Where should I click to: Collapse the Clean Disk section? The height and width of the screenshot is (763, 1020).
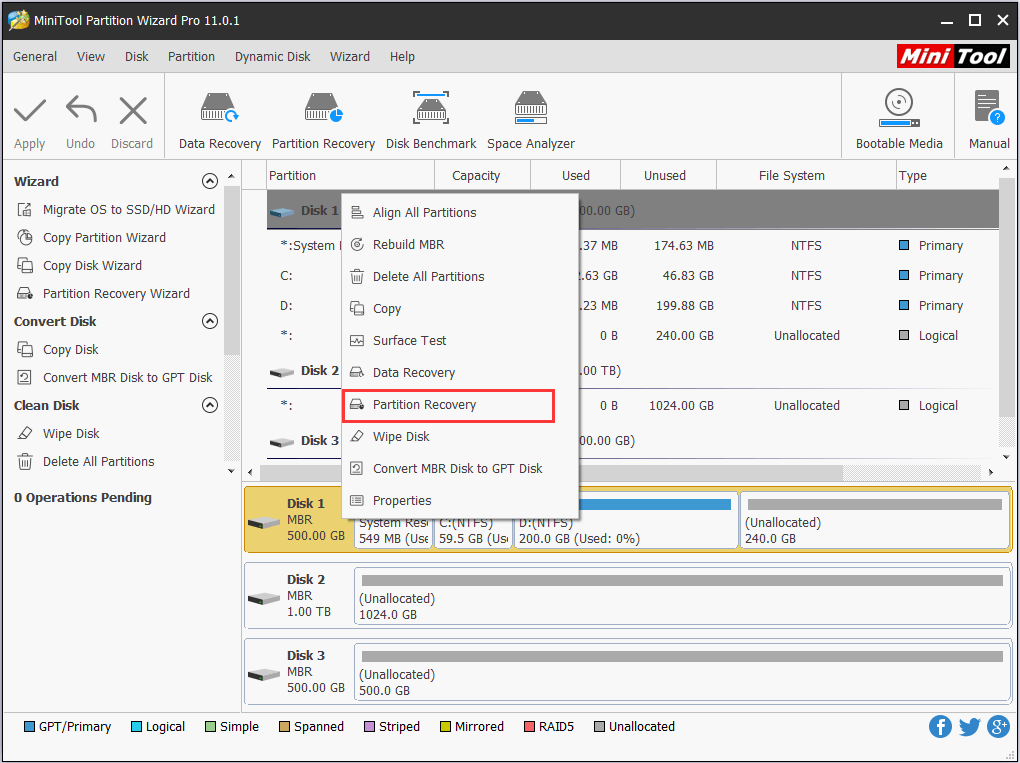coord(209,405)
